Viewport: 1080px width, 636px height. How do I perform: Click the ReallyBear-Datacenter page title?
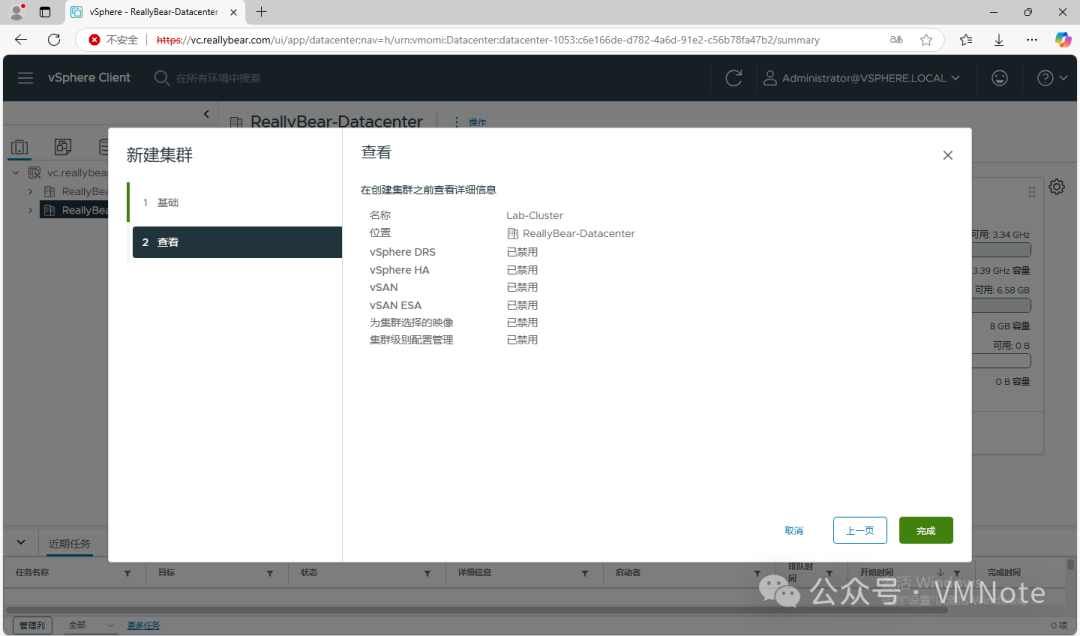pos(336,121)
